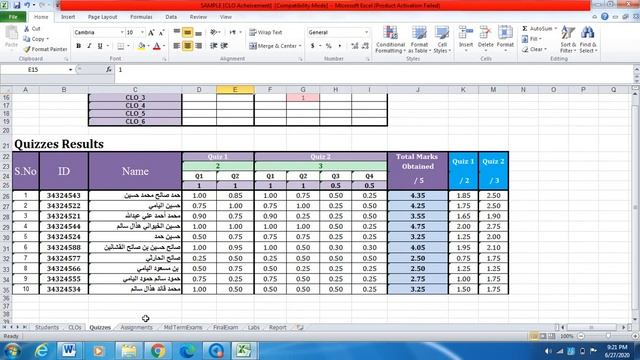The image size is (640, 360).
Task: Select cell with ID 34324543
Action: pos(64,196)
